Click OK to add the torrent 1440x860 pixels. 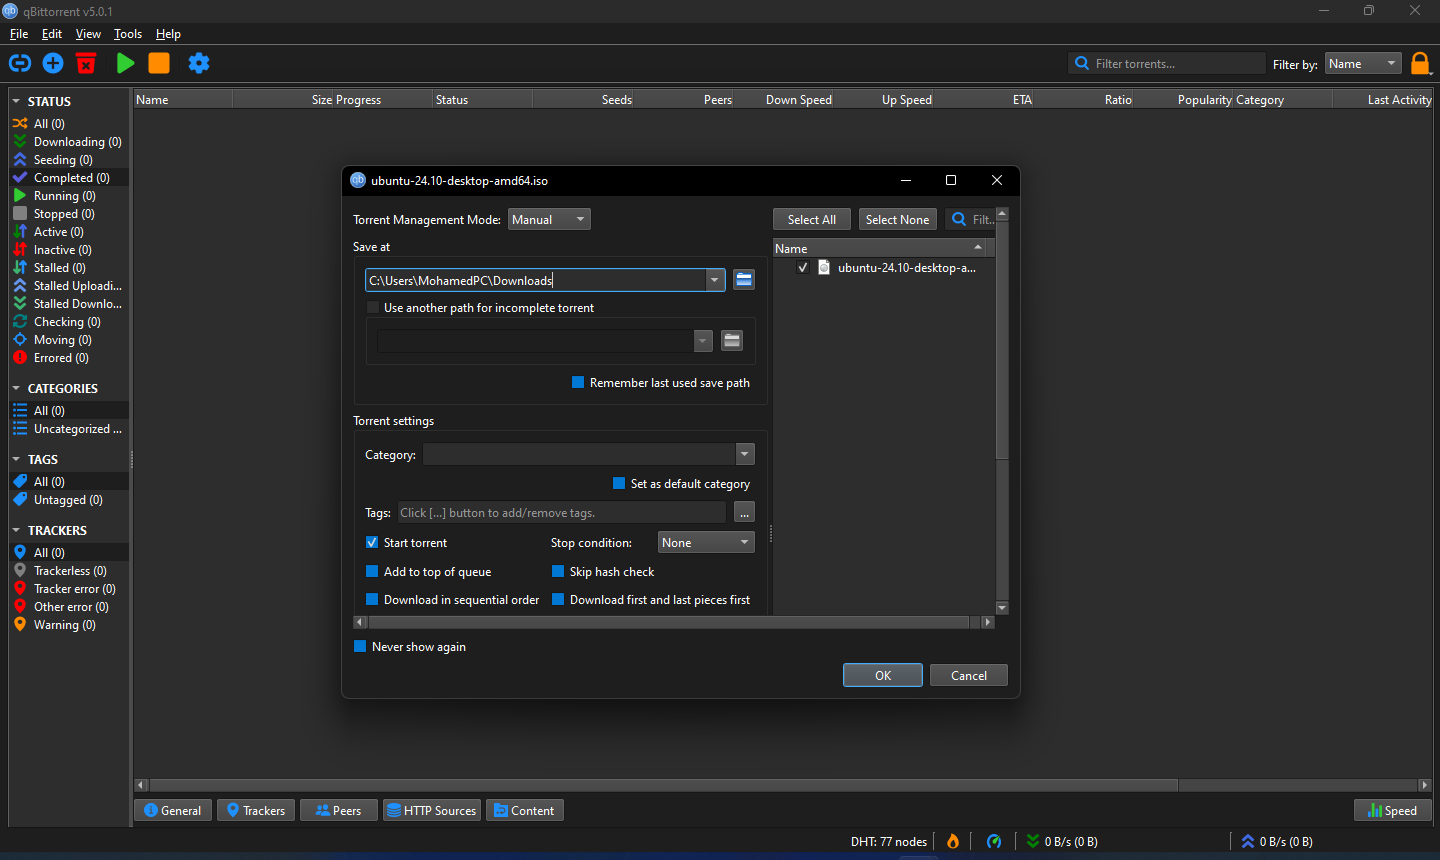(x=883, y=676)
